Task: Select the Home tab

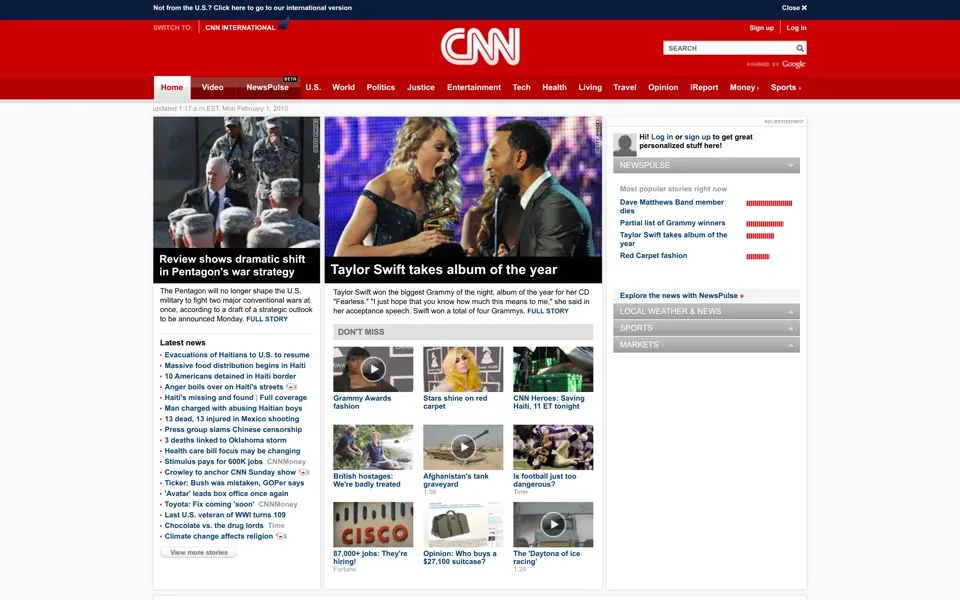Action: coord(172,88)
